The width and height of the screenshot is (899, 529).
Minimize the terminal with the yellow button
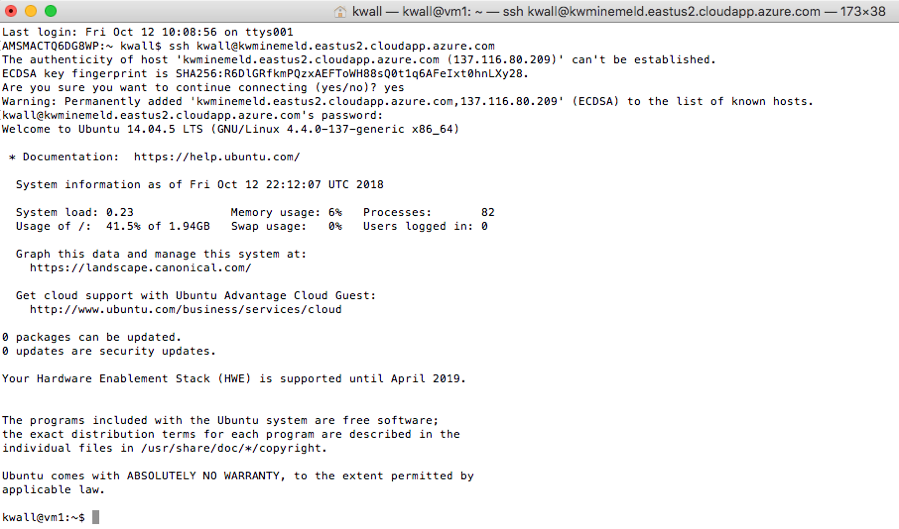[30, 11]
